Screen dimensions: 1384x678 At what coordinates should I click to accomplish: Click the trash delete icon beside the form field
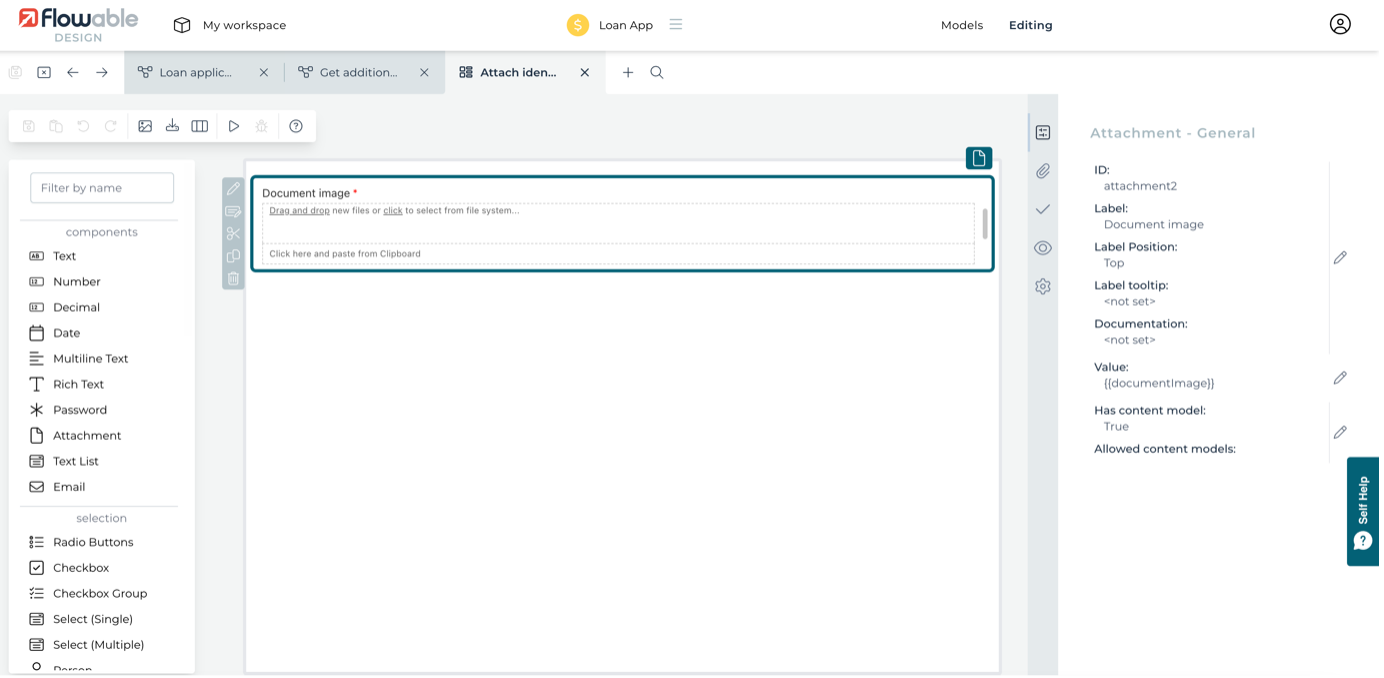[x=233, y=279]
